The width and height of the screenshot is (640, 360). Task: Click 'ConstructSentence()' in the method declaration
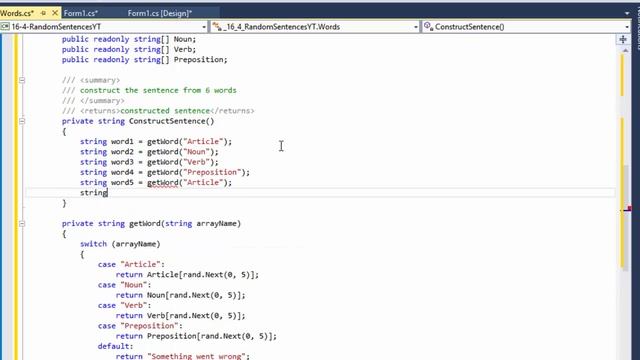pos(171,121)
